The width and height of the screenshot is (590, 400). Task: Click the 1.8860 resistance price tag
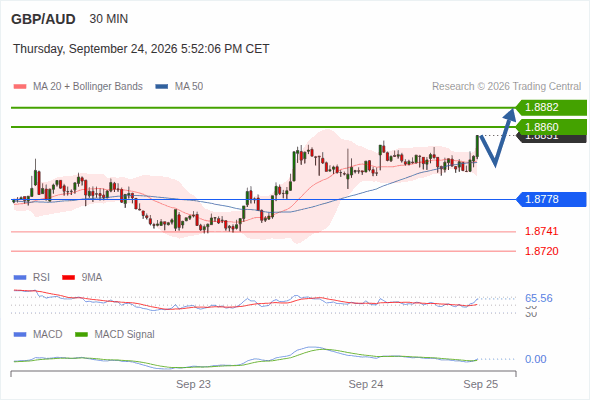[x=551, y=127]
